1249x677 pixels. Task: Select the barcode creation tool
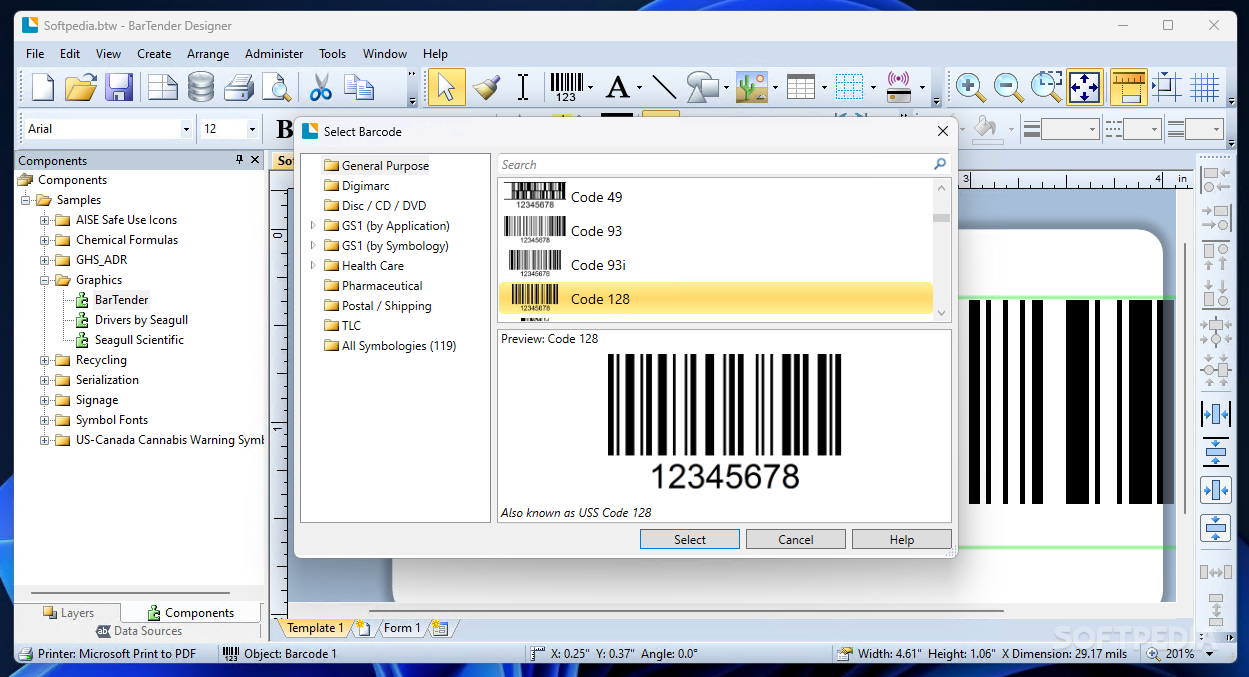pyautogui.click(x=566, y=88)
